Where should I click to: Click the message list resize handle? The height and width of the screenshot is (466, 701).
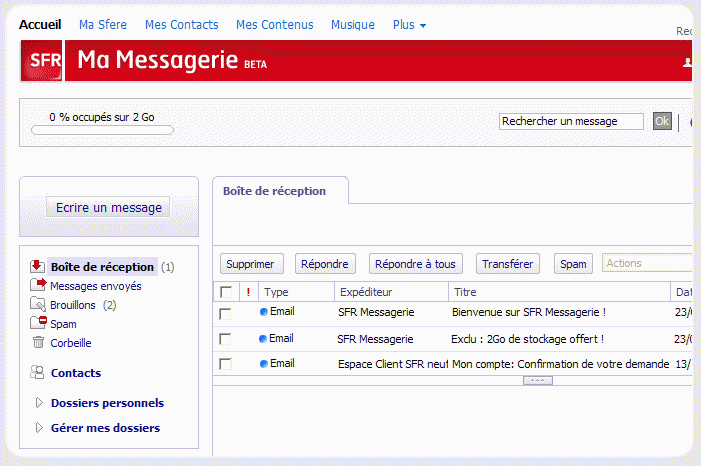(x=538, y=381)
